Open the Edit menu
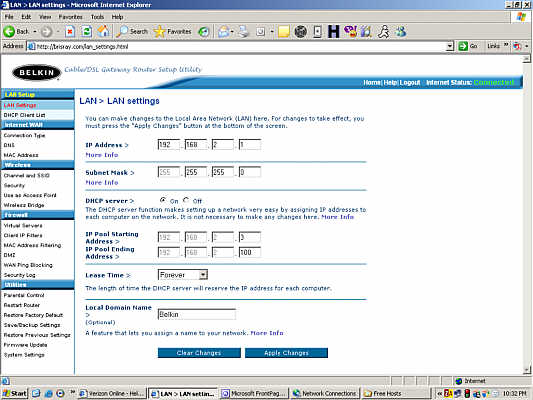533x400 pixels. click(26, 17)
